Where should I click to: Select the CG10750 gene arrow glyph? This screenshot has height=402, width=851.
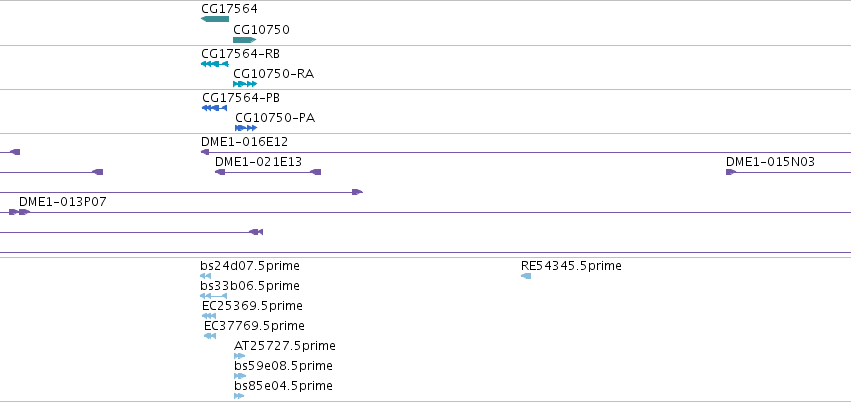click(244, 40)
